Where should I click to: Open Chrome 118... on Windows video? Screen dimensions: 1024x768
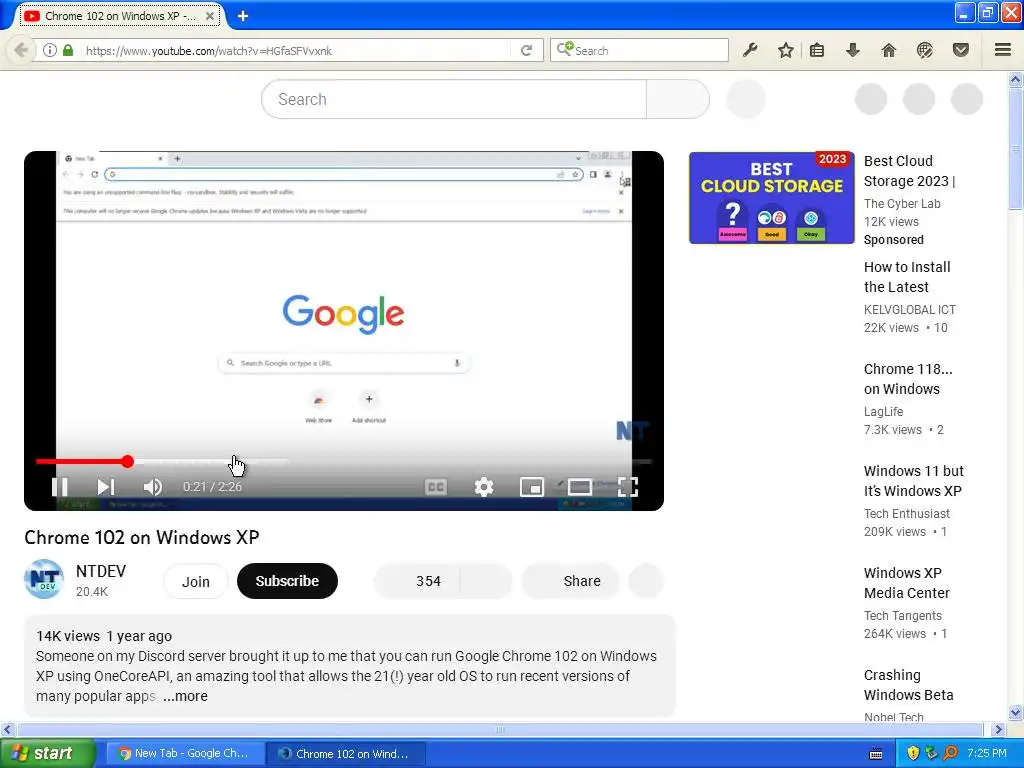coord(908,379)
